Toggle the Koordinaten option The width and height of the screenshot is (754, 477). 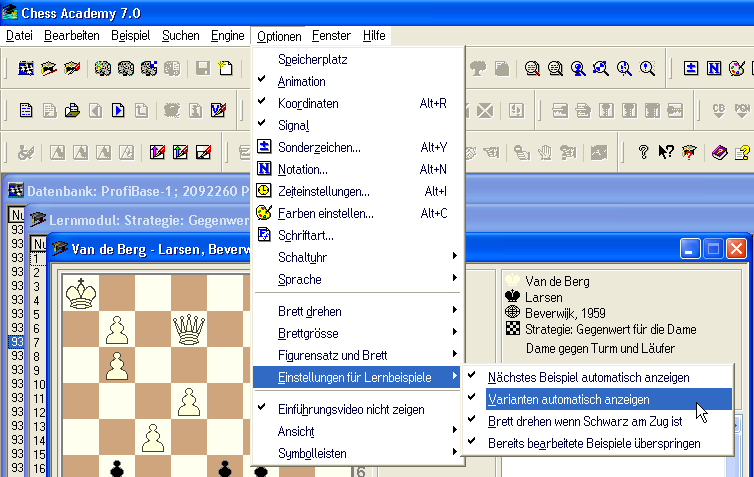(x=357, y=103)
